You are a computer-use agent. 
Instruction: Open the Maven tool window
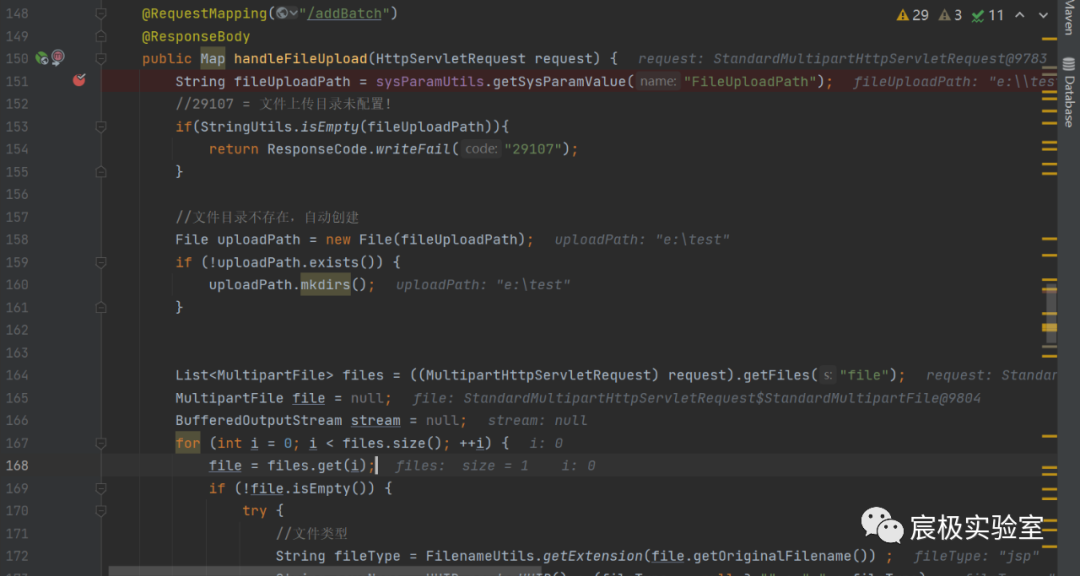[x=1068, y=18]
